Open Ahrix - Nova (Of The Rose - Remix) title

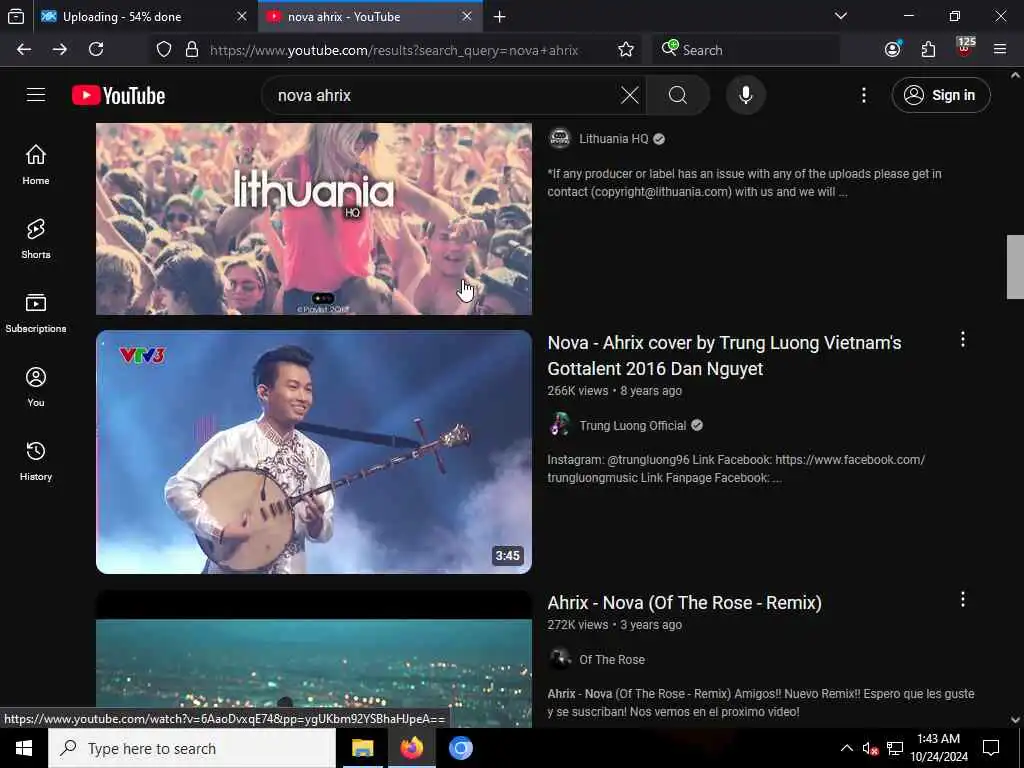pyautogui.click(x=684, y=602)
